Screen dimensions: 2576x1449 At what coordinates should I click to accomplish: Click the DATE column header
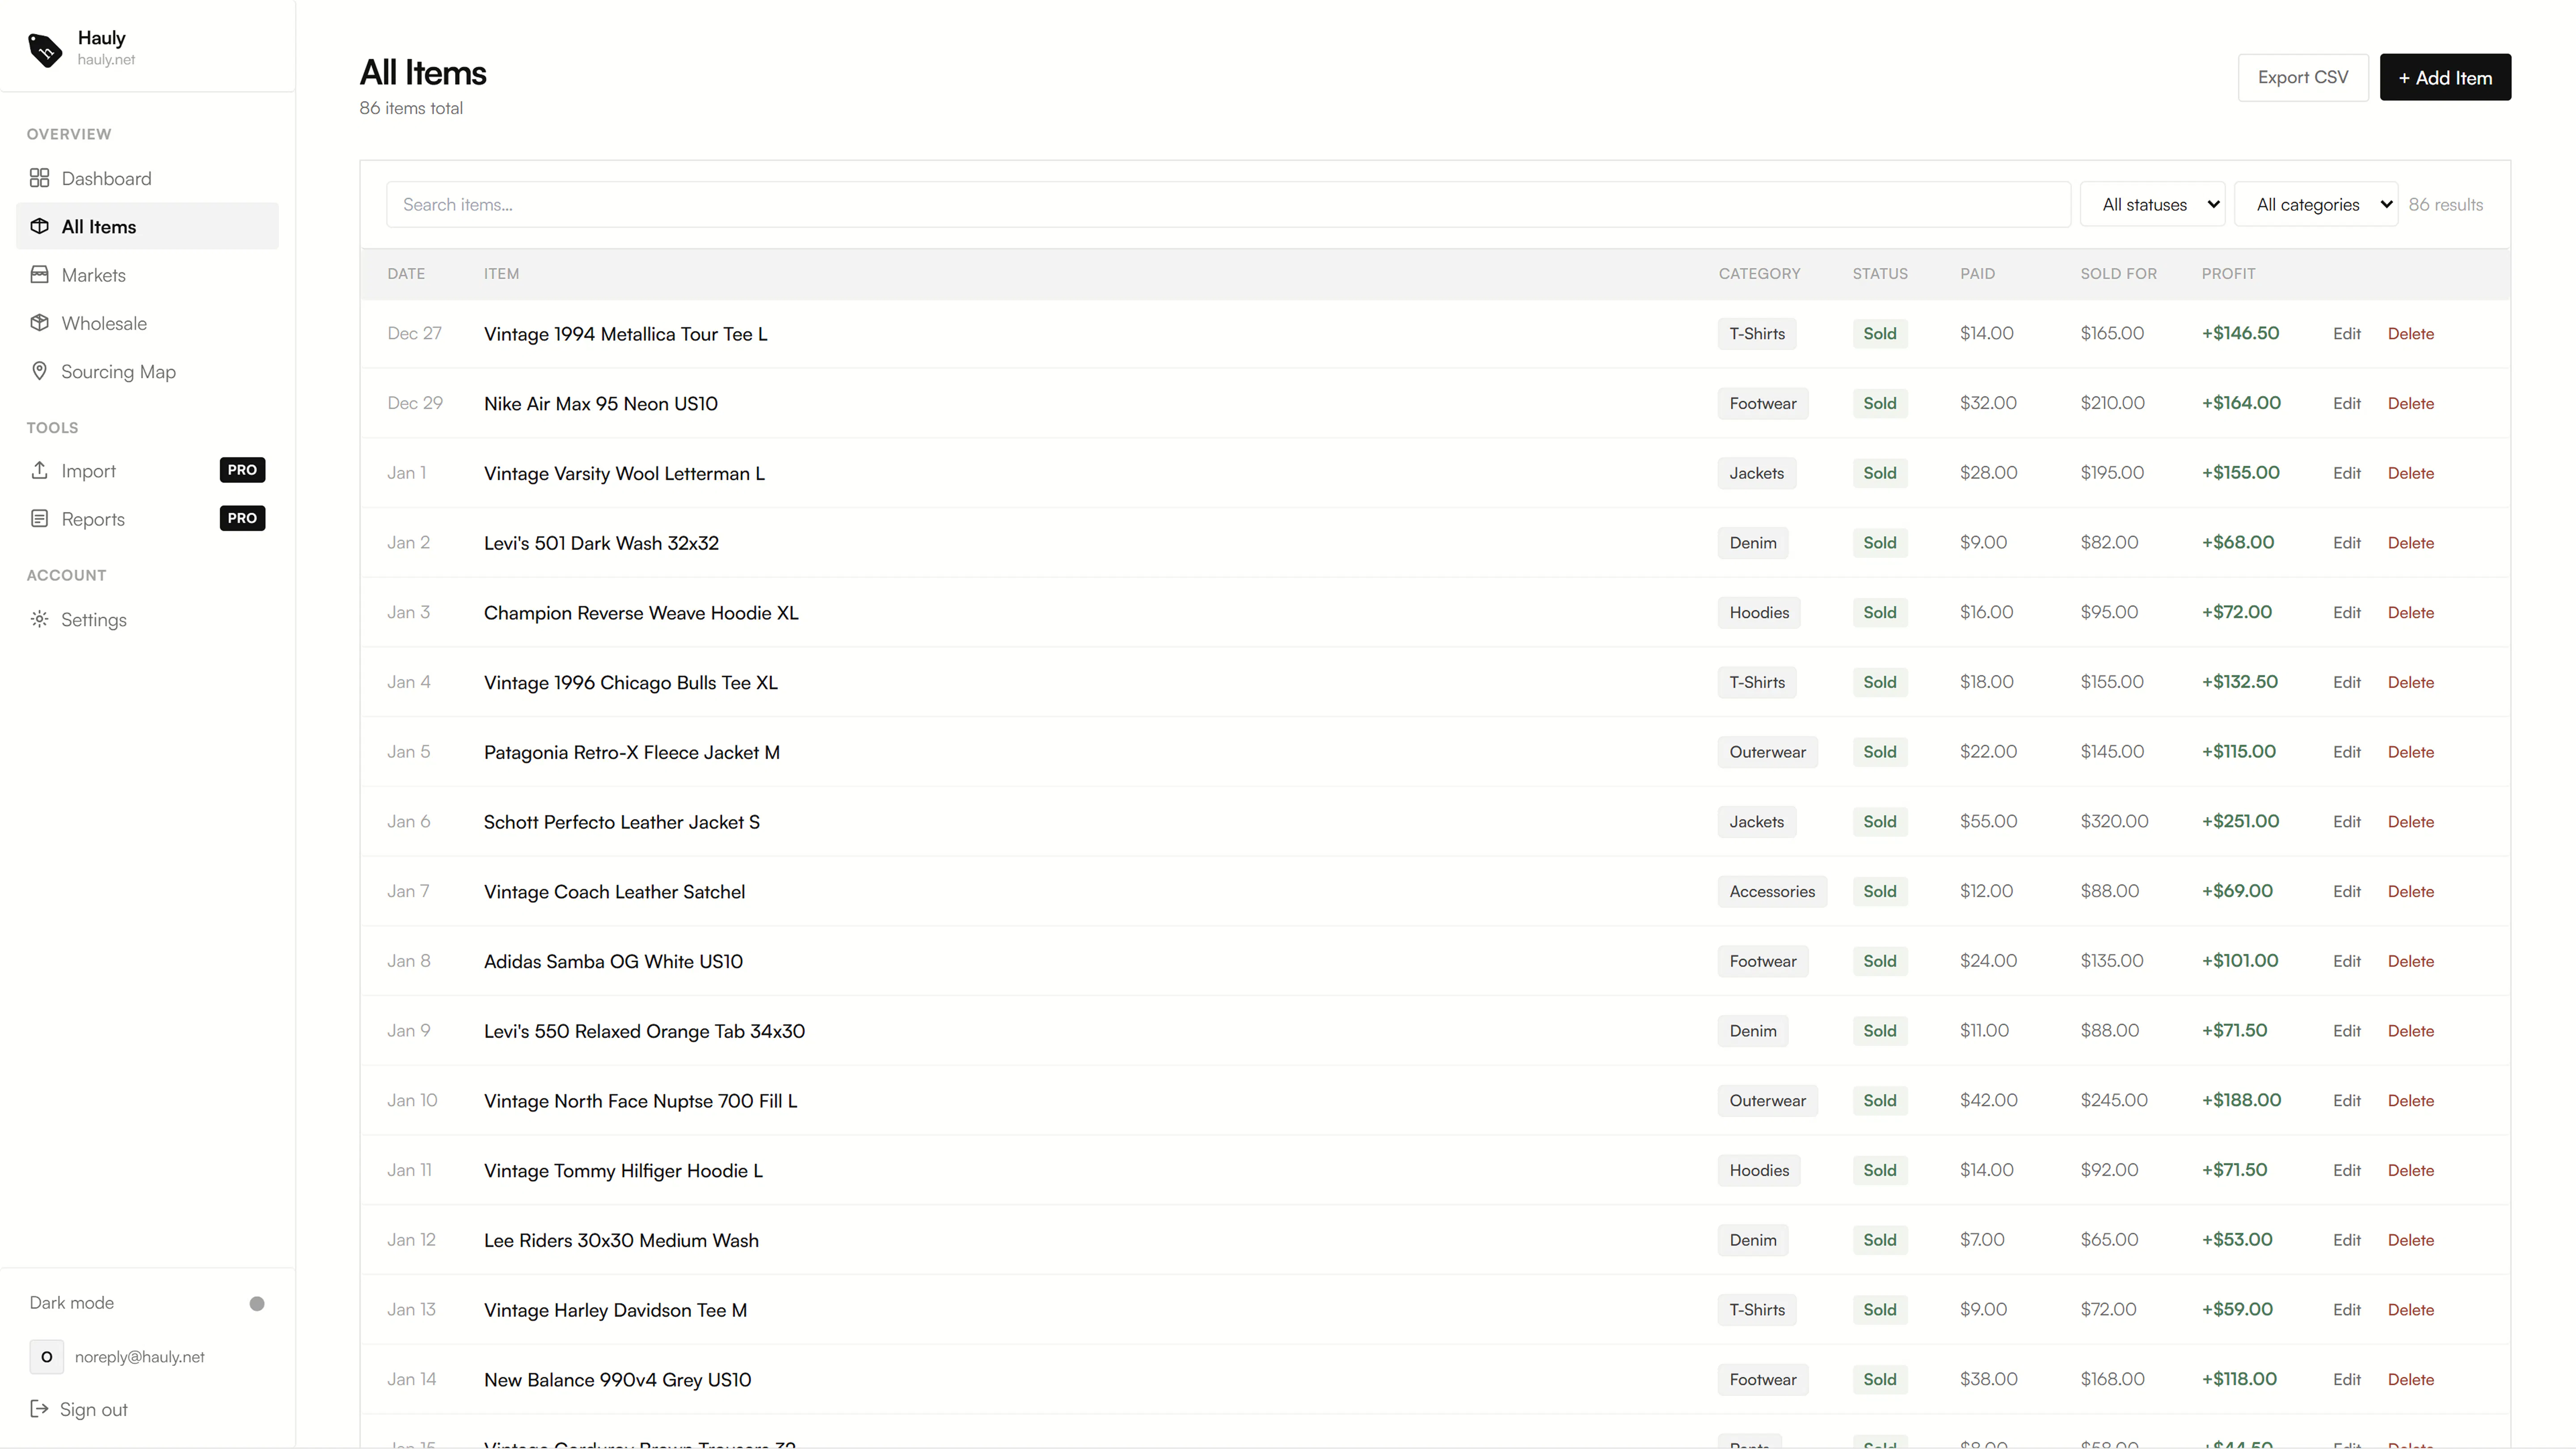406,273
